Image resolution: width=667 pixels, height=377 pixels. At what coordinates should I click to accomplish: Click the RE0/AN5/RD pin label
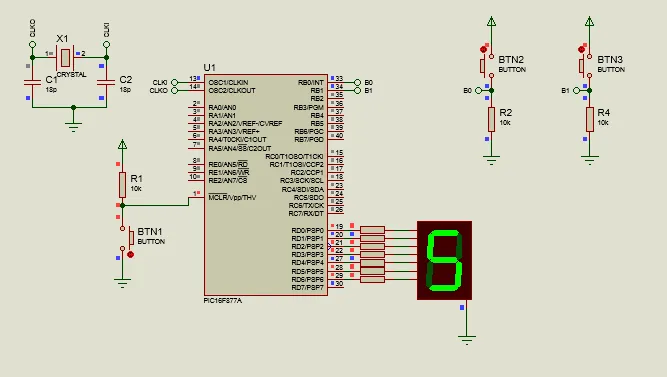tap(228, 164)
